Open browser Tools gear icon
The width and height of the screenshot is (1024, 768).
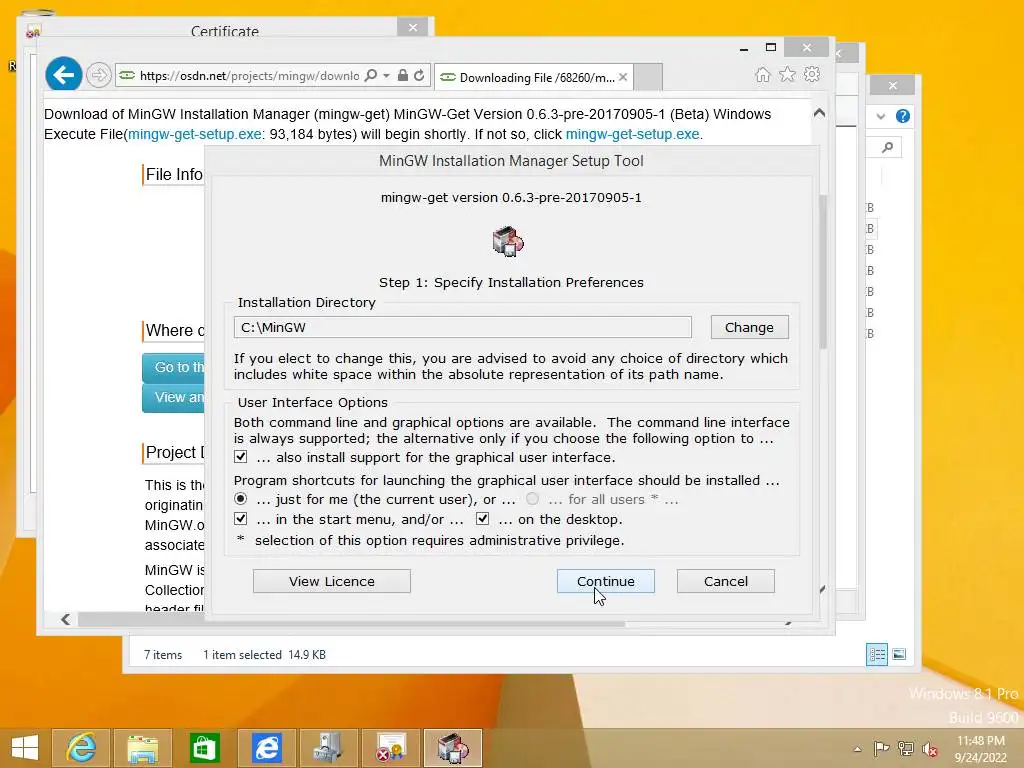point(812,74)
